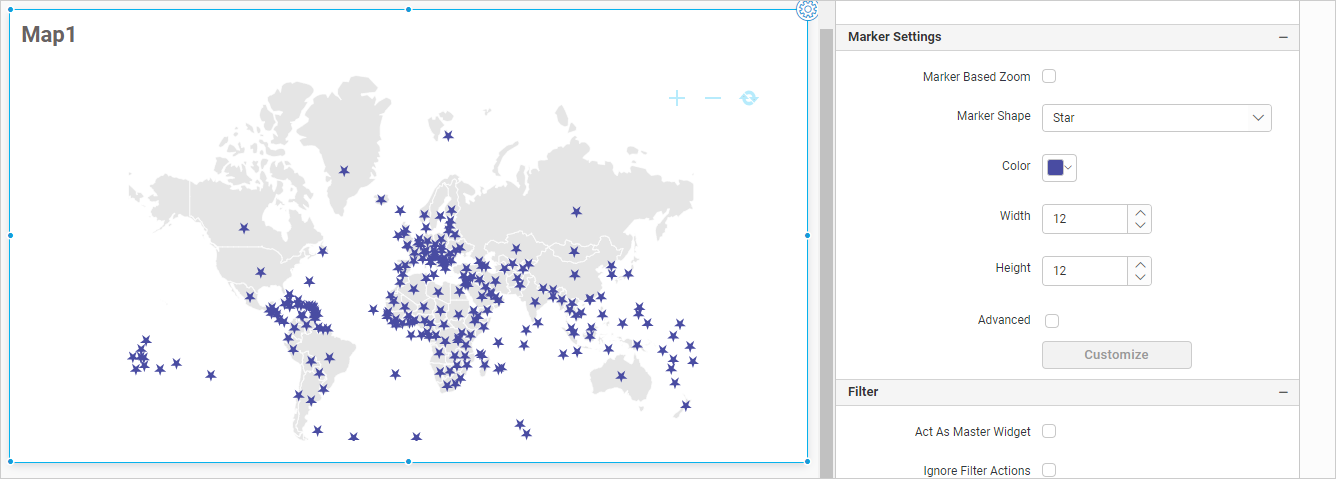Reset the map with the refresh icon
This screenshot has width=1336, height=479.
(749, 98)
